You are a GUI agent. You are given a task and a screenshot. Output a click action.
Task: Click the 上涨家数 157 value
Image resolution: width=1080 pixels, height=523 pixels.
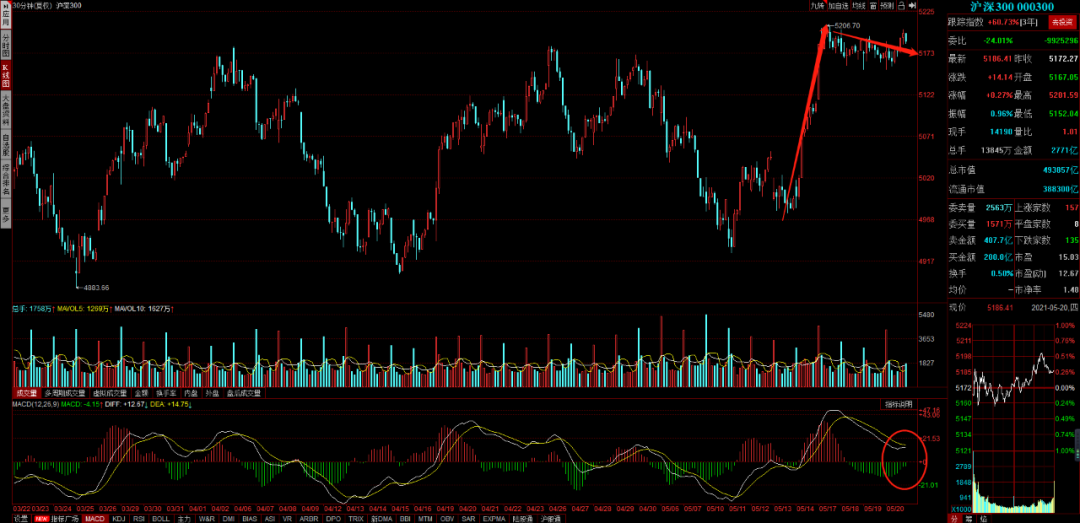coord(1070,207)
